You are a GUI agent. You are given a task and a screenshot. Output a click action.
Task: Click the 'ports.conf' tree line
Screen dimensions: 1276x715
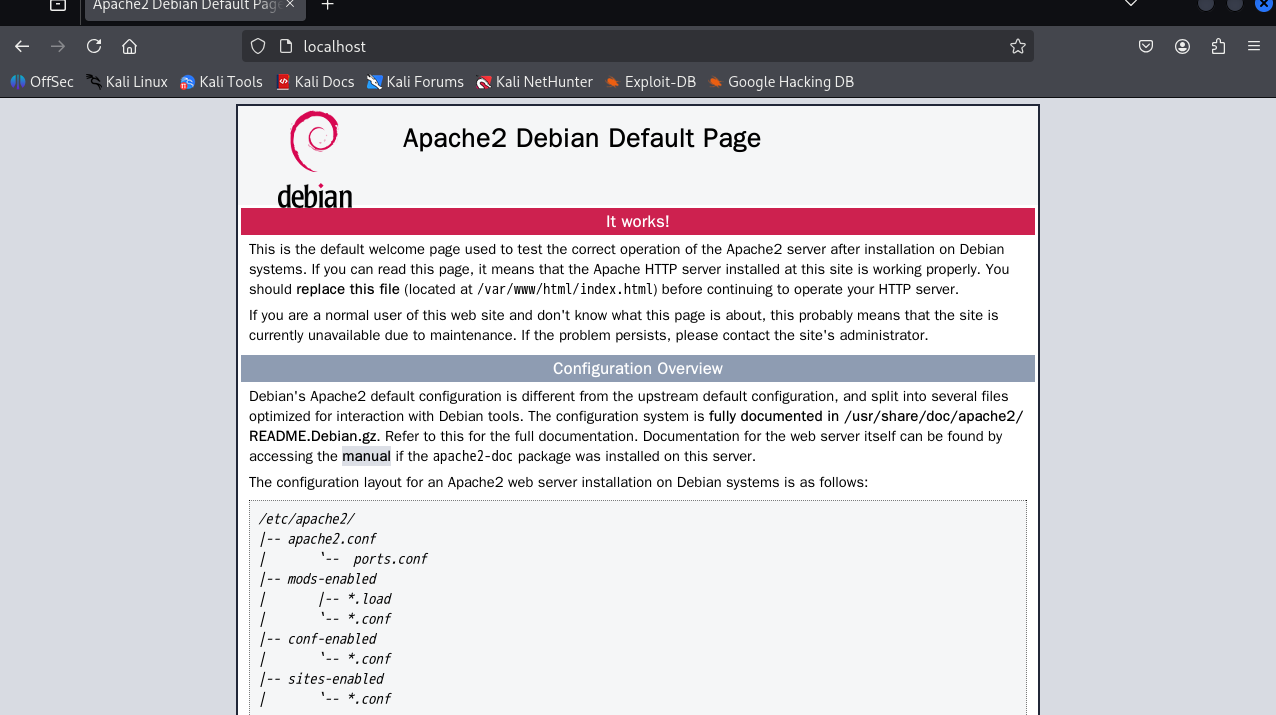[x=390, y=559]
